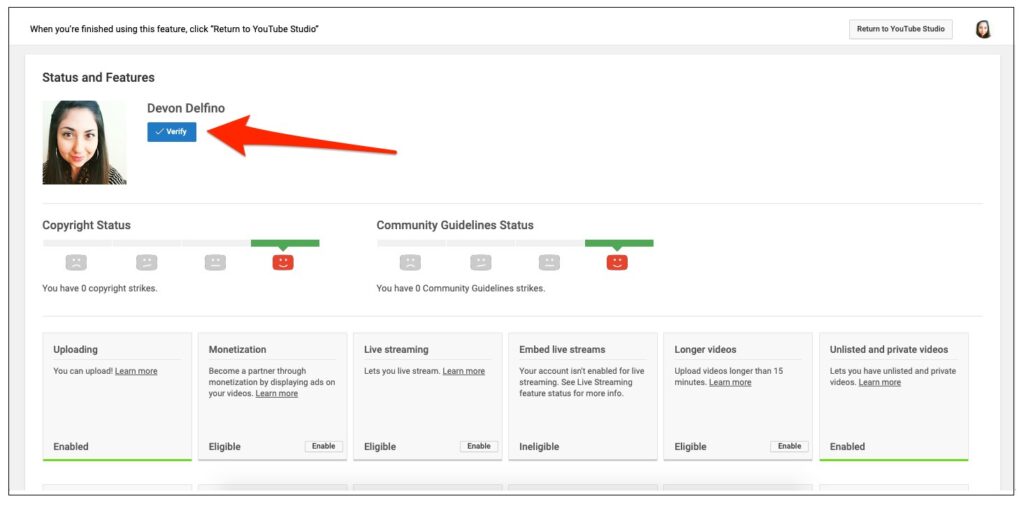Click the green Copyright Status progress bar segment

click(x=285, y=244)
